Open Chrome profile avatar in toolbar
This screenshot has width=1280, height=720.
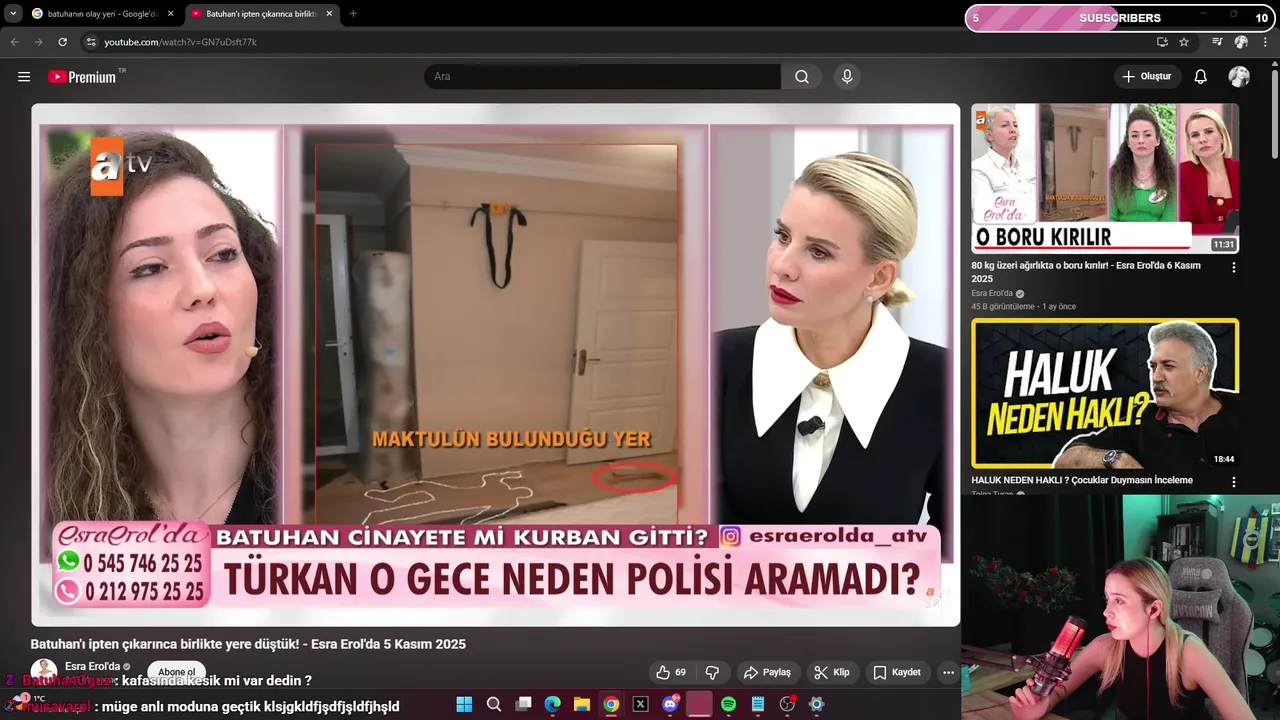[1241, 42]
